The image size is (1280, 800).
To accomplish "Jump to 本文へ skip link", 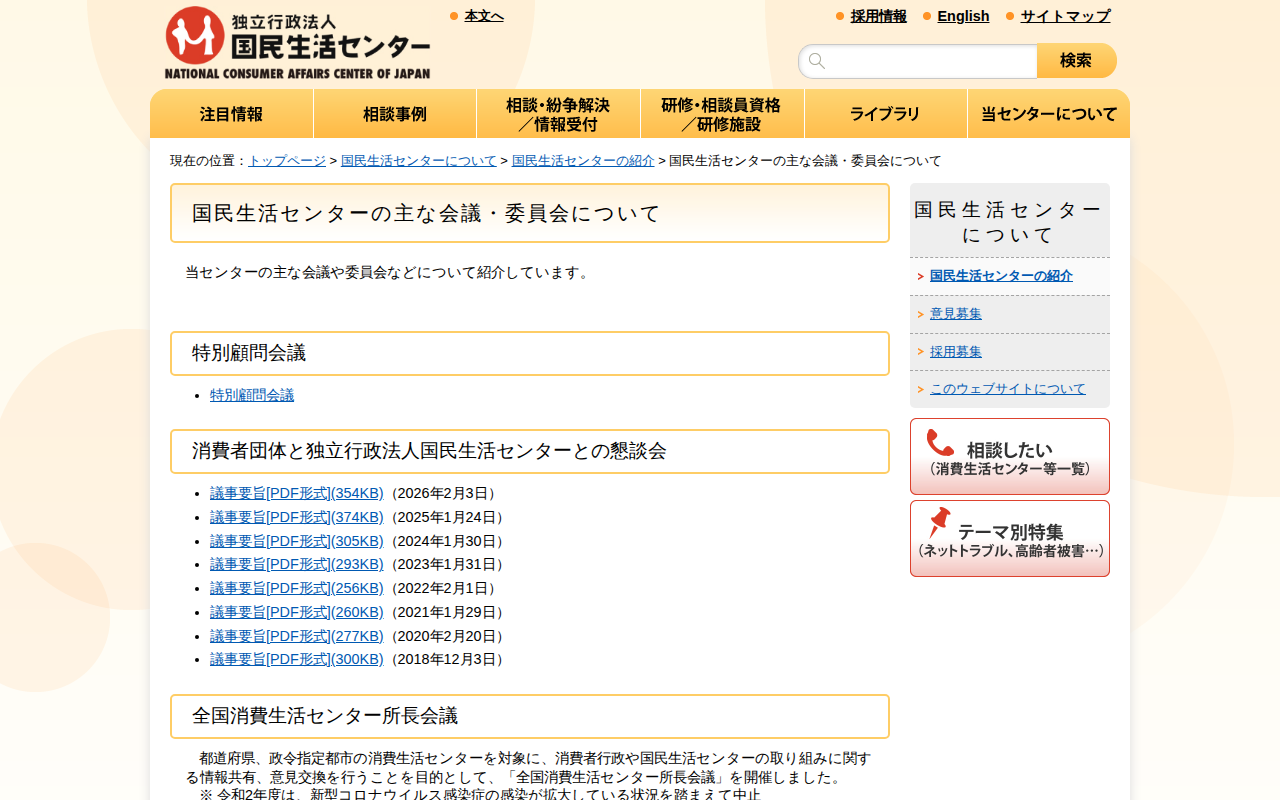I will point(484,16).
